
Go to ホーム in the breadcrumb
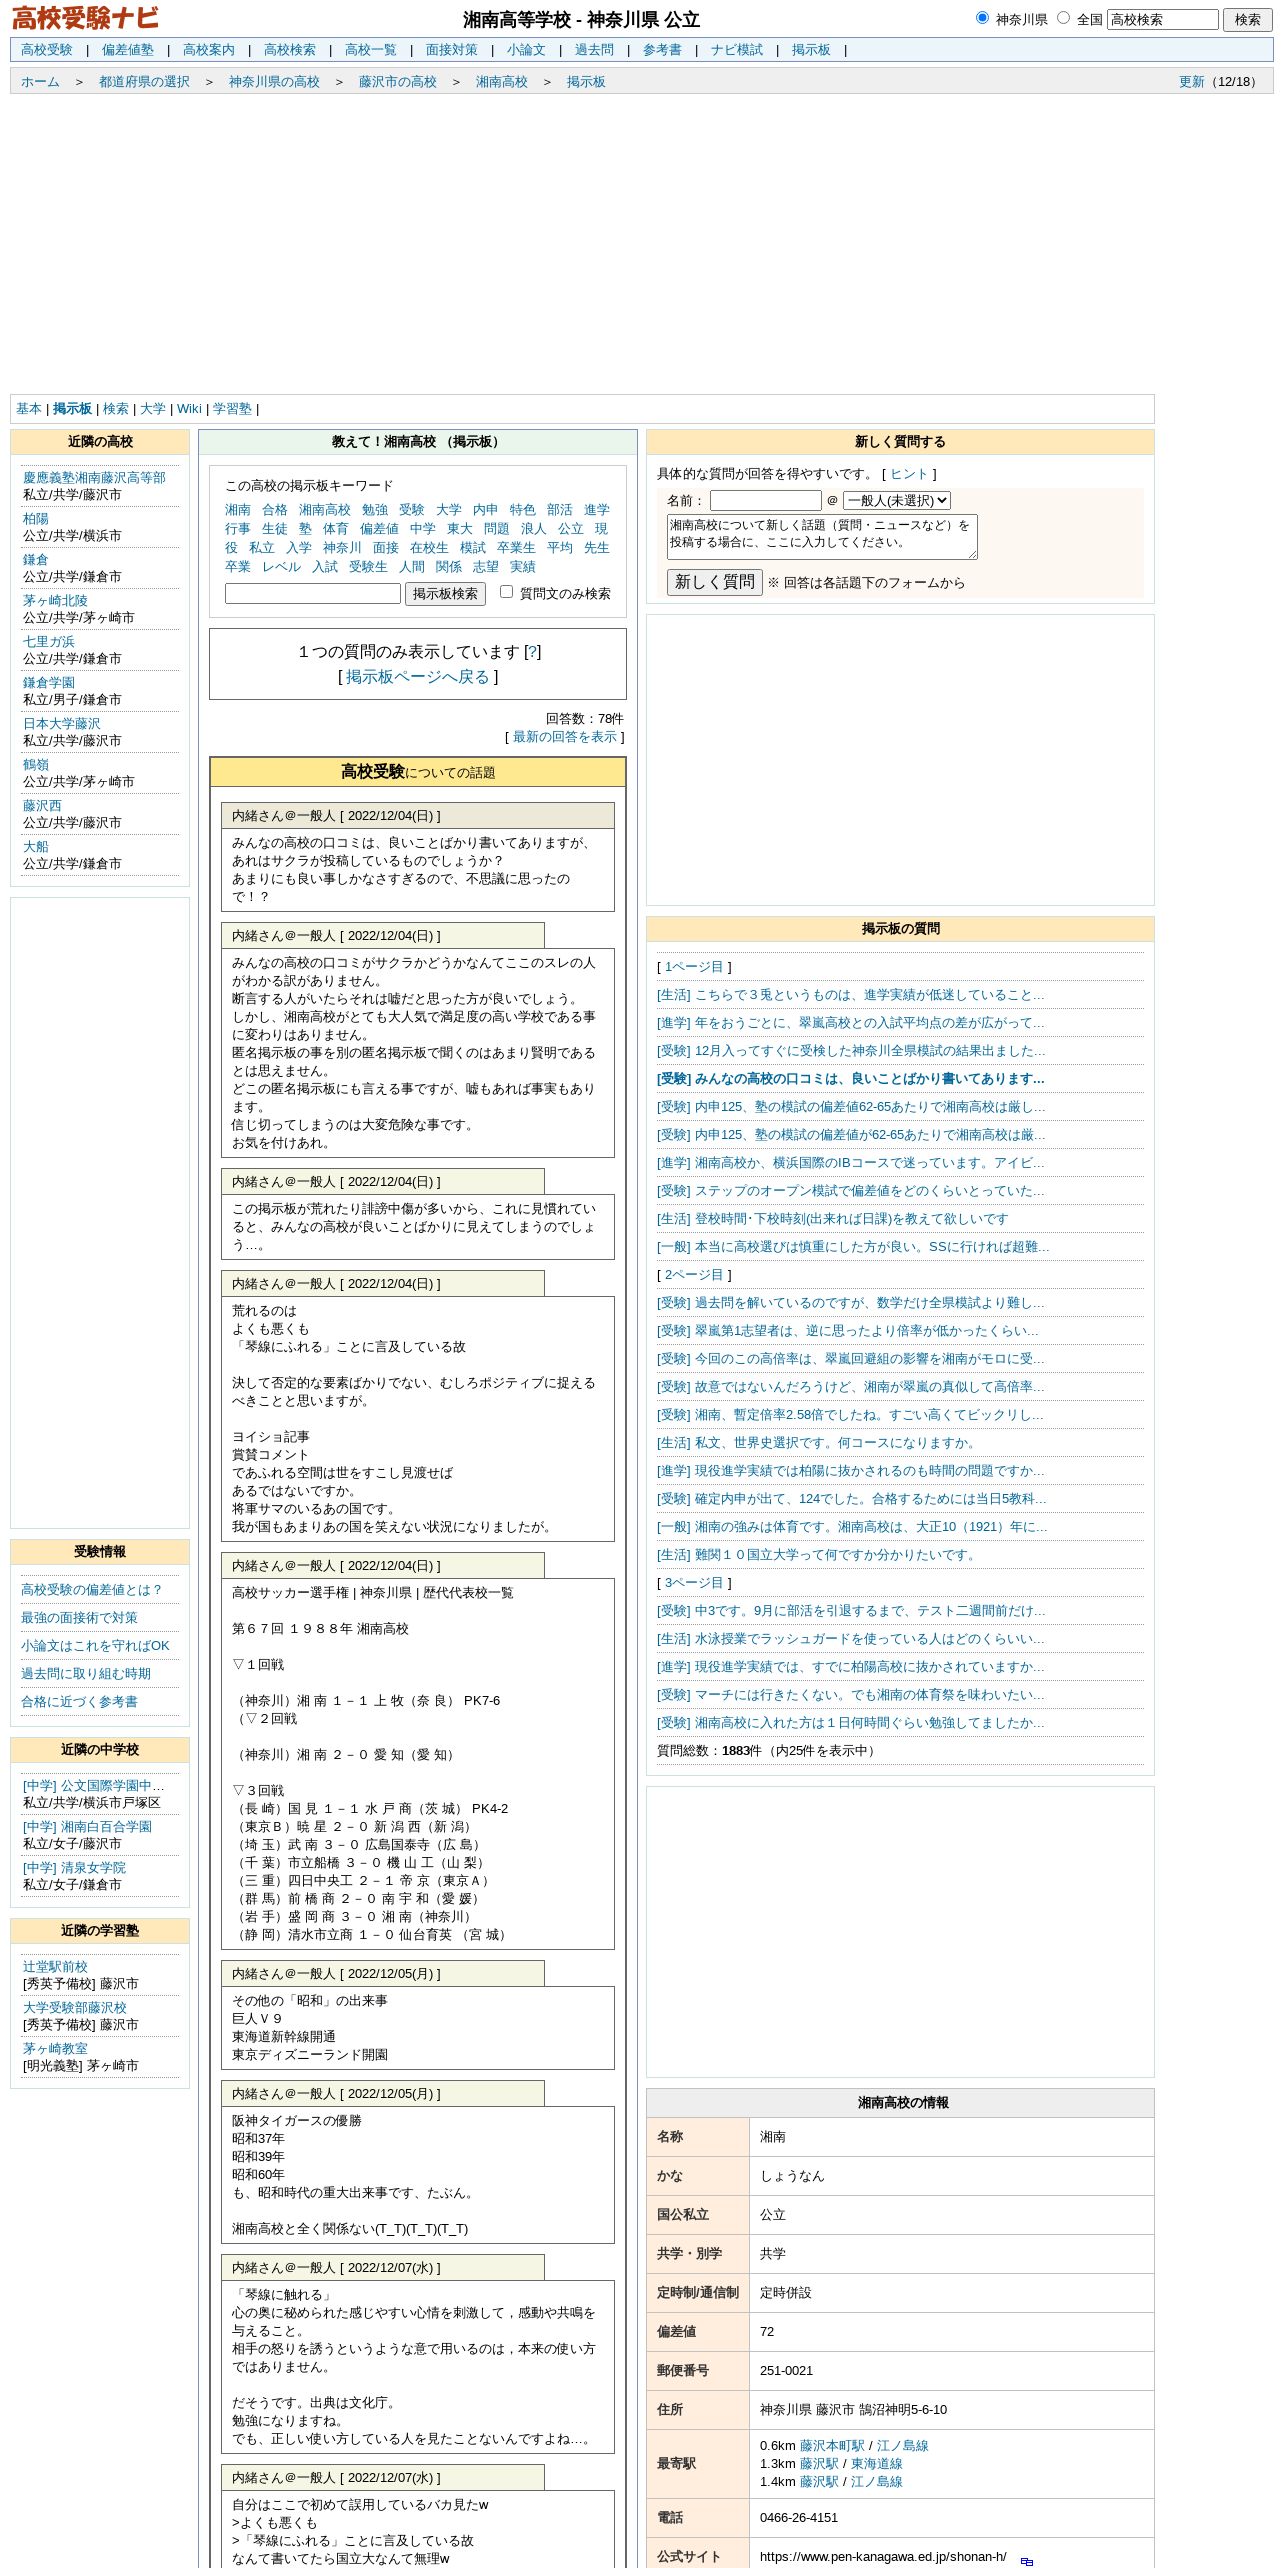(x=40, y=82)
